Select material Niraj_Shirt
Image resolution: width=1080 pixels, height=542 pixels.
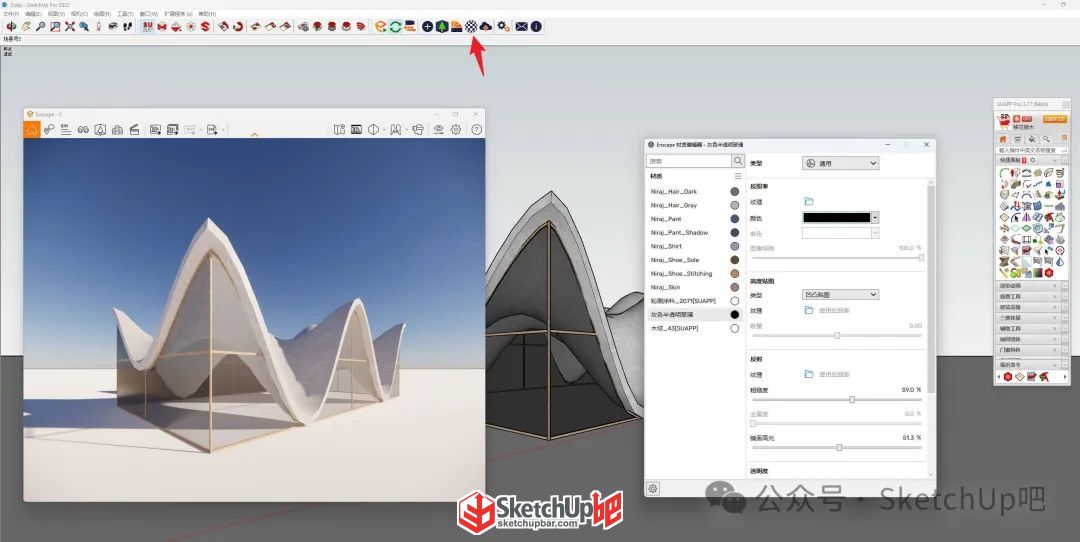694,247
